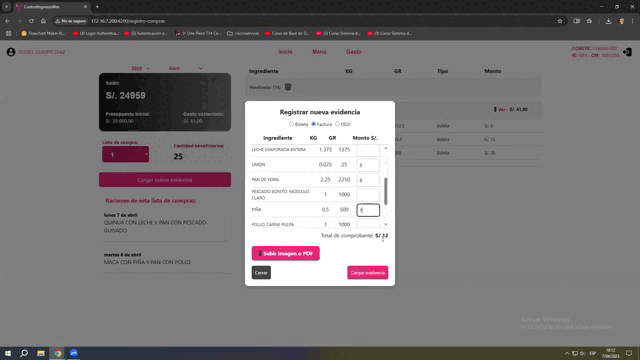Close the dialog with the Cerrar button
640x360 pixels.
point(261,273)
